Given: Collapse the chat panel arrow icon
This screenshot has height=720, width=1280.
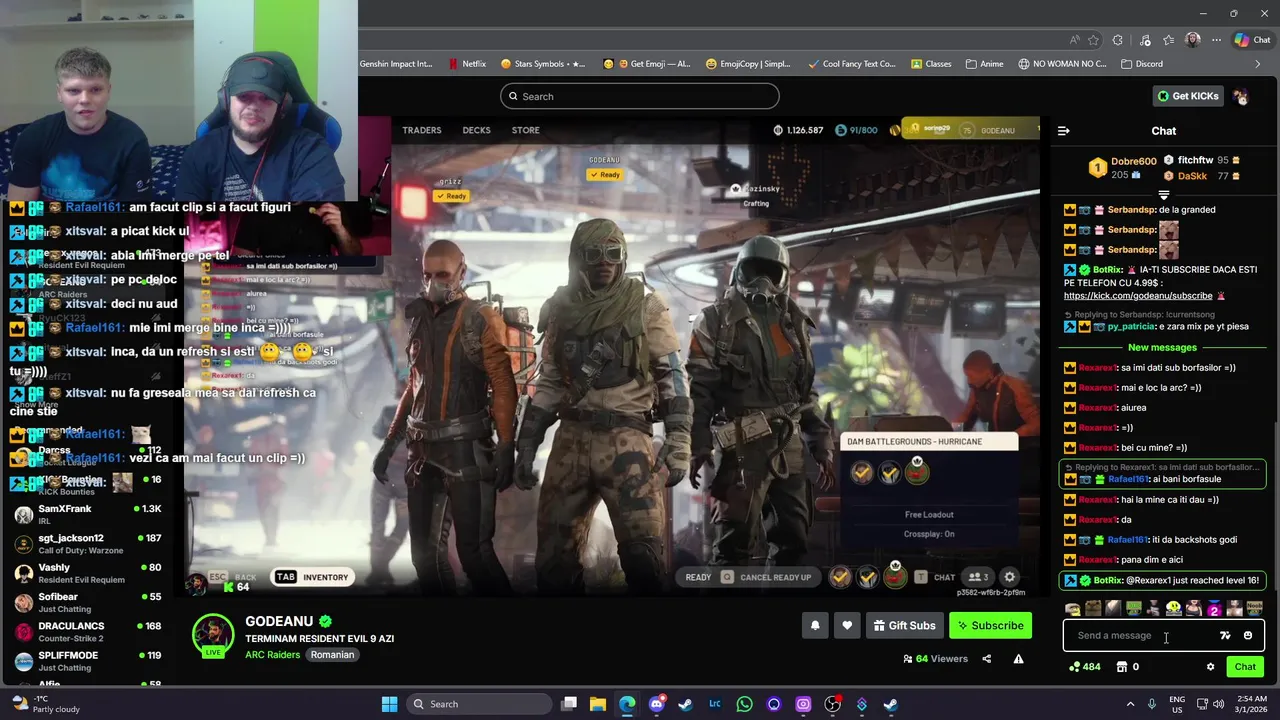Looking at the screenshot, I should pyautogui.click(x=1064, y=131).
